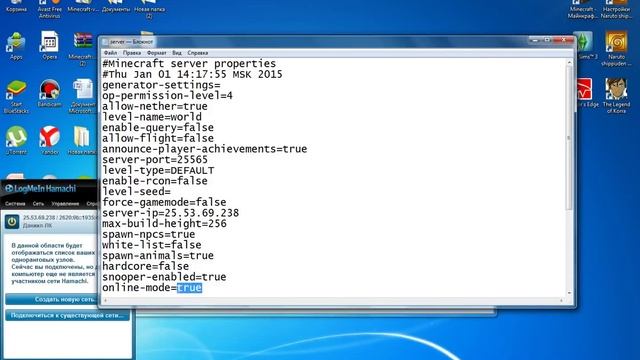Viewport: 640px width, 360px height.
Task: Open the Minecraft WinRAR archive icon
Action: pyautogui.click(x=83, y=48)
